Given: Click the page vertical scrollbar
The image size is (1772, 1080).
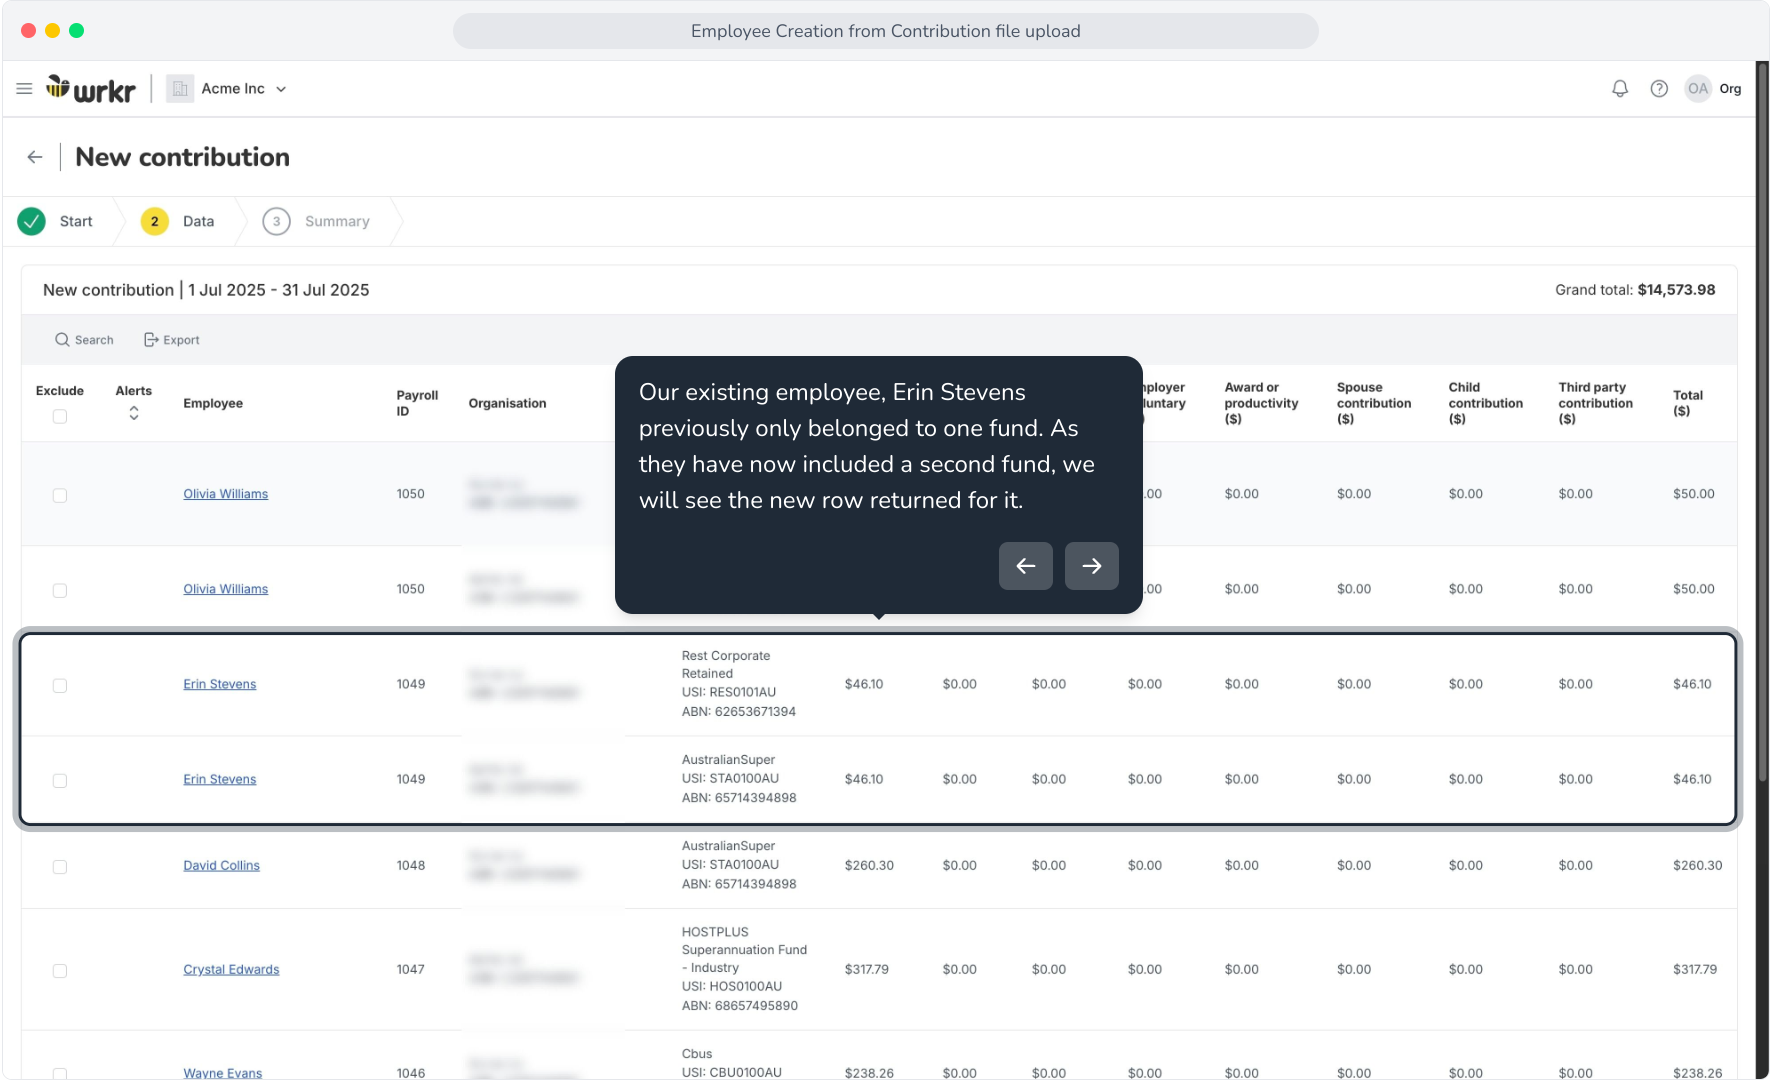Looking at the screenshot, I should 1763,420.
